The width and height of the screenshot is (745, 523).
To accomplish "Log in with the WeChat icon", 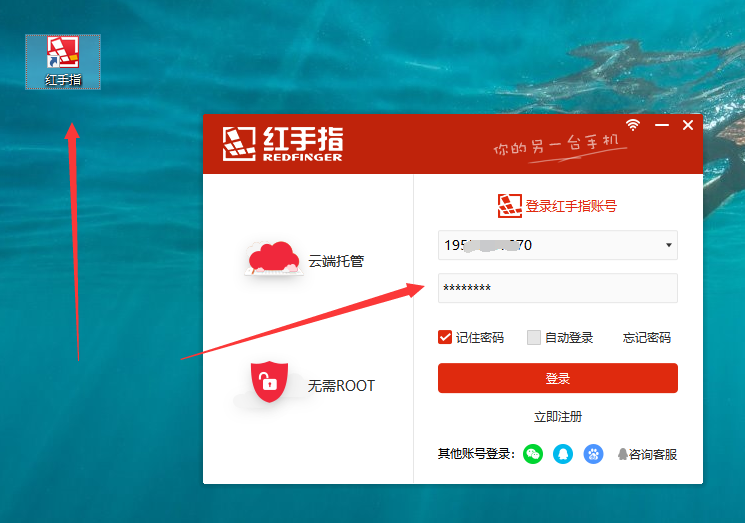I will pos(534,454).
